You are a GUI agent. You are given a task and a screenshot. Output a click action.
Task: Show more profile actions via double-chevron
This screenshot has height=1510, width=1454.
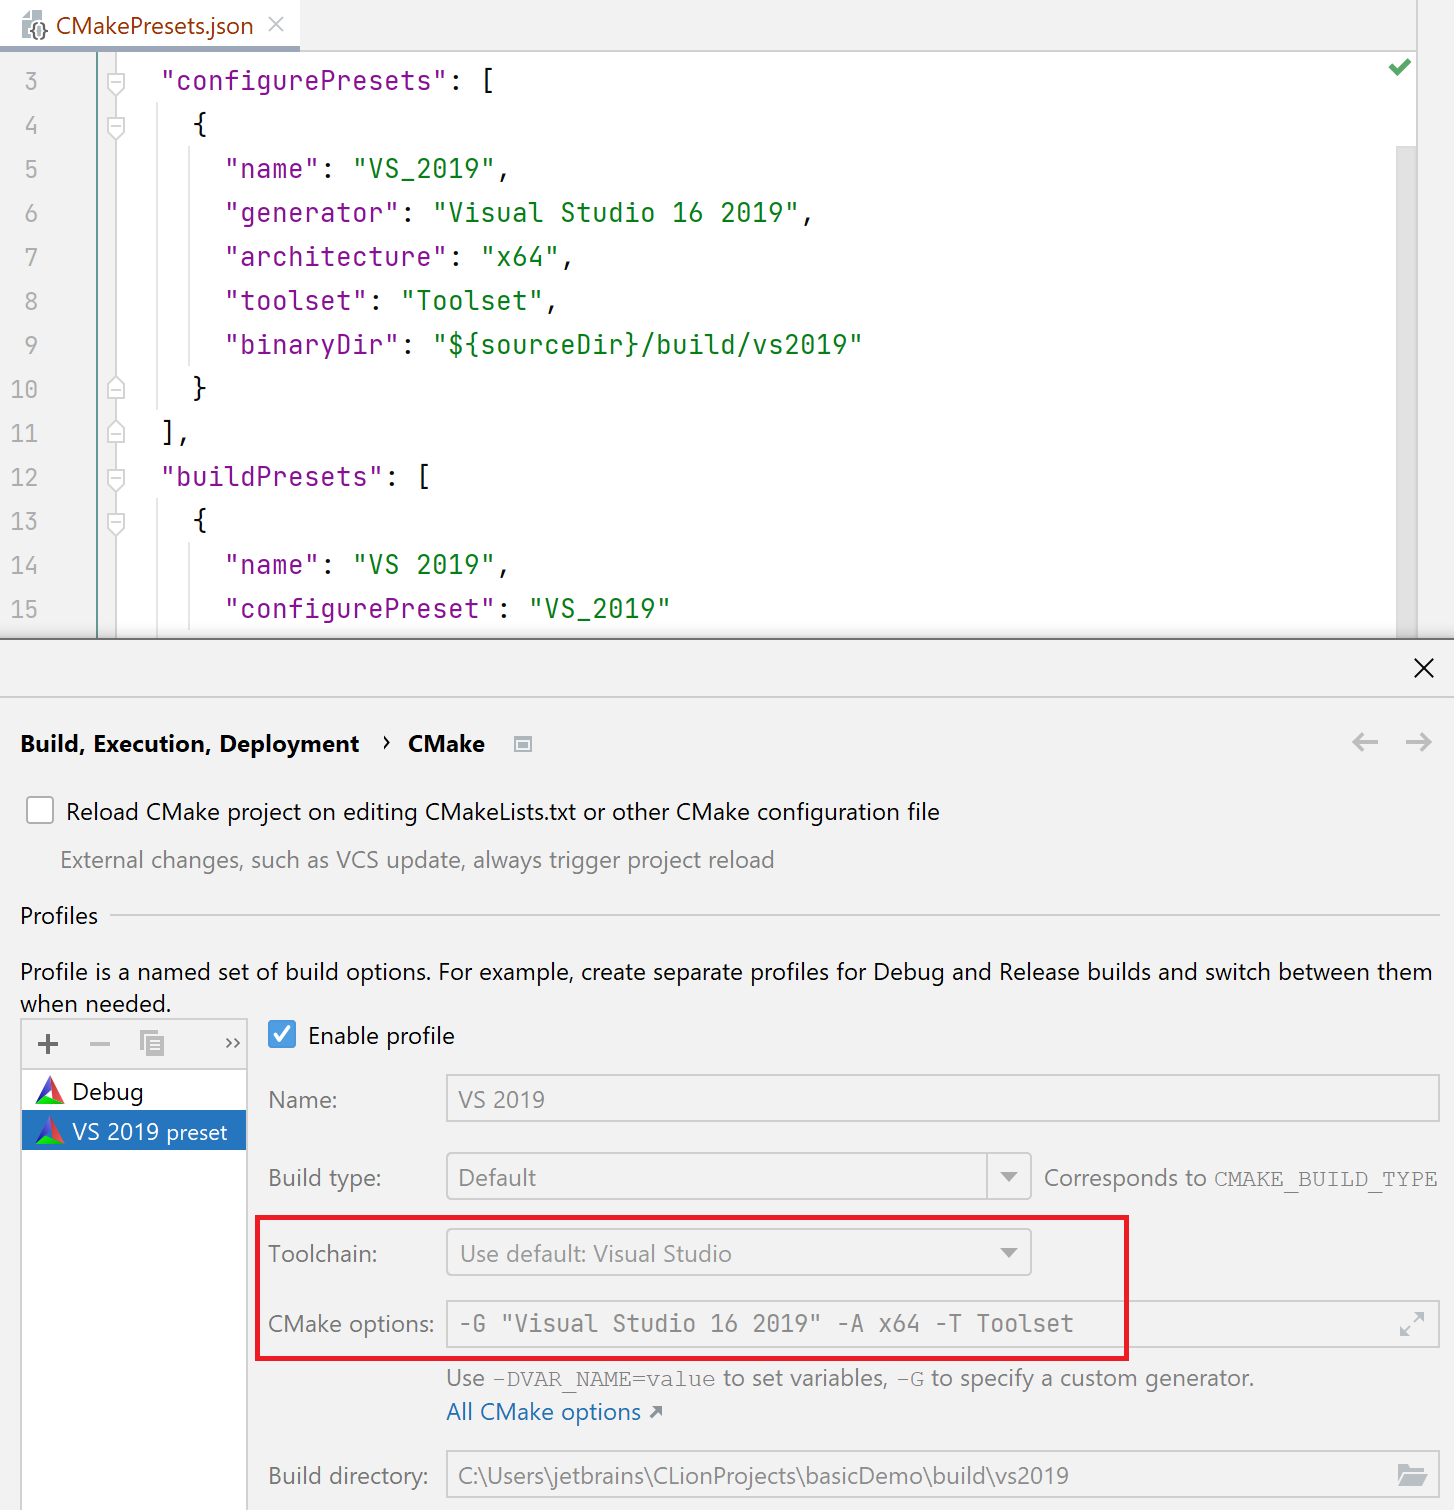pos(231,1043)
